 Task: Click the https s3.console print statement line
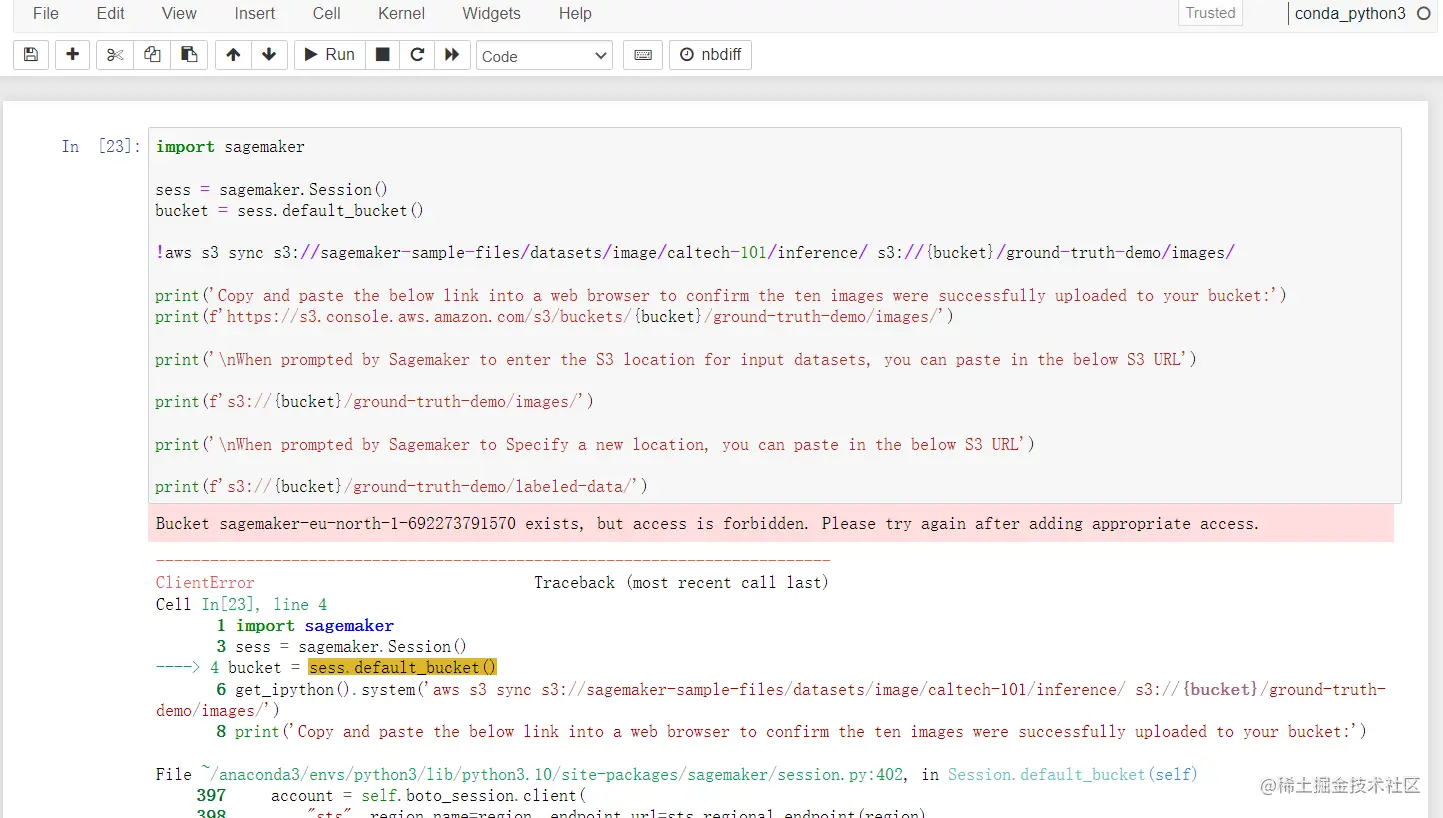(554, 317)
